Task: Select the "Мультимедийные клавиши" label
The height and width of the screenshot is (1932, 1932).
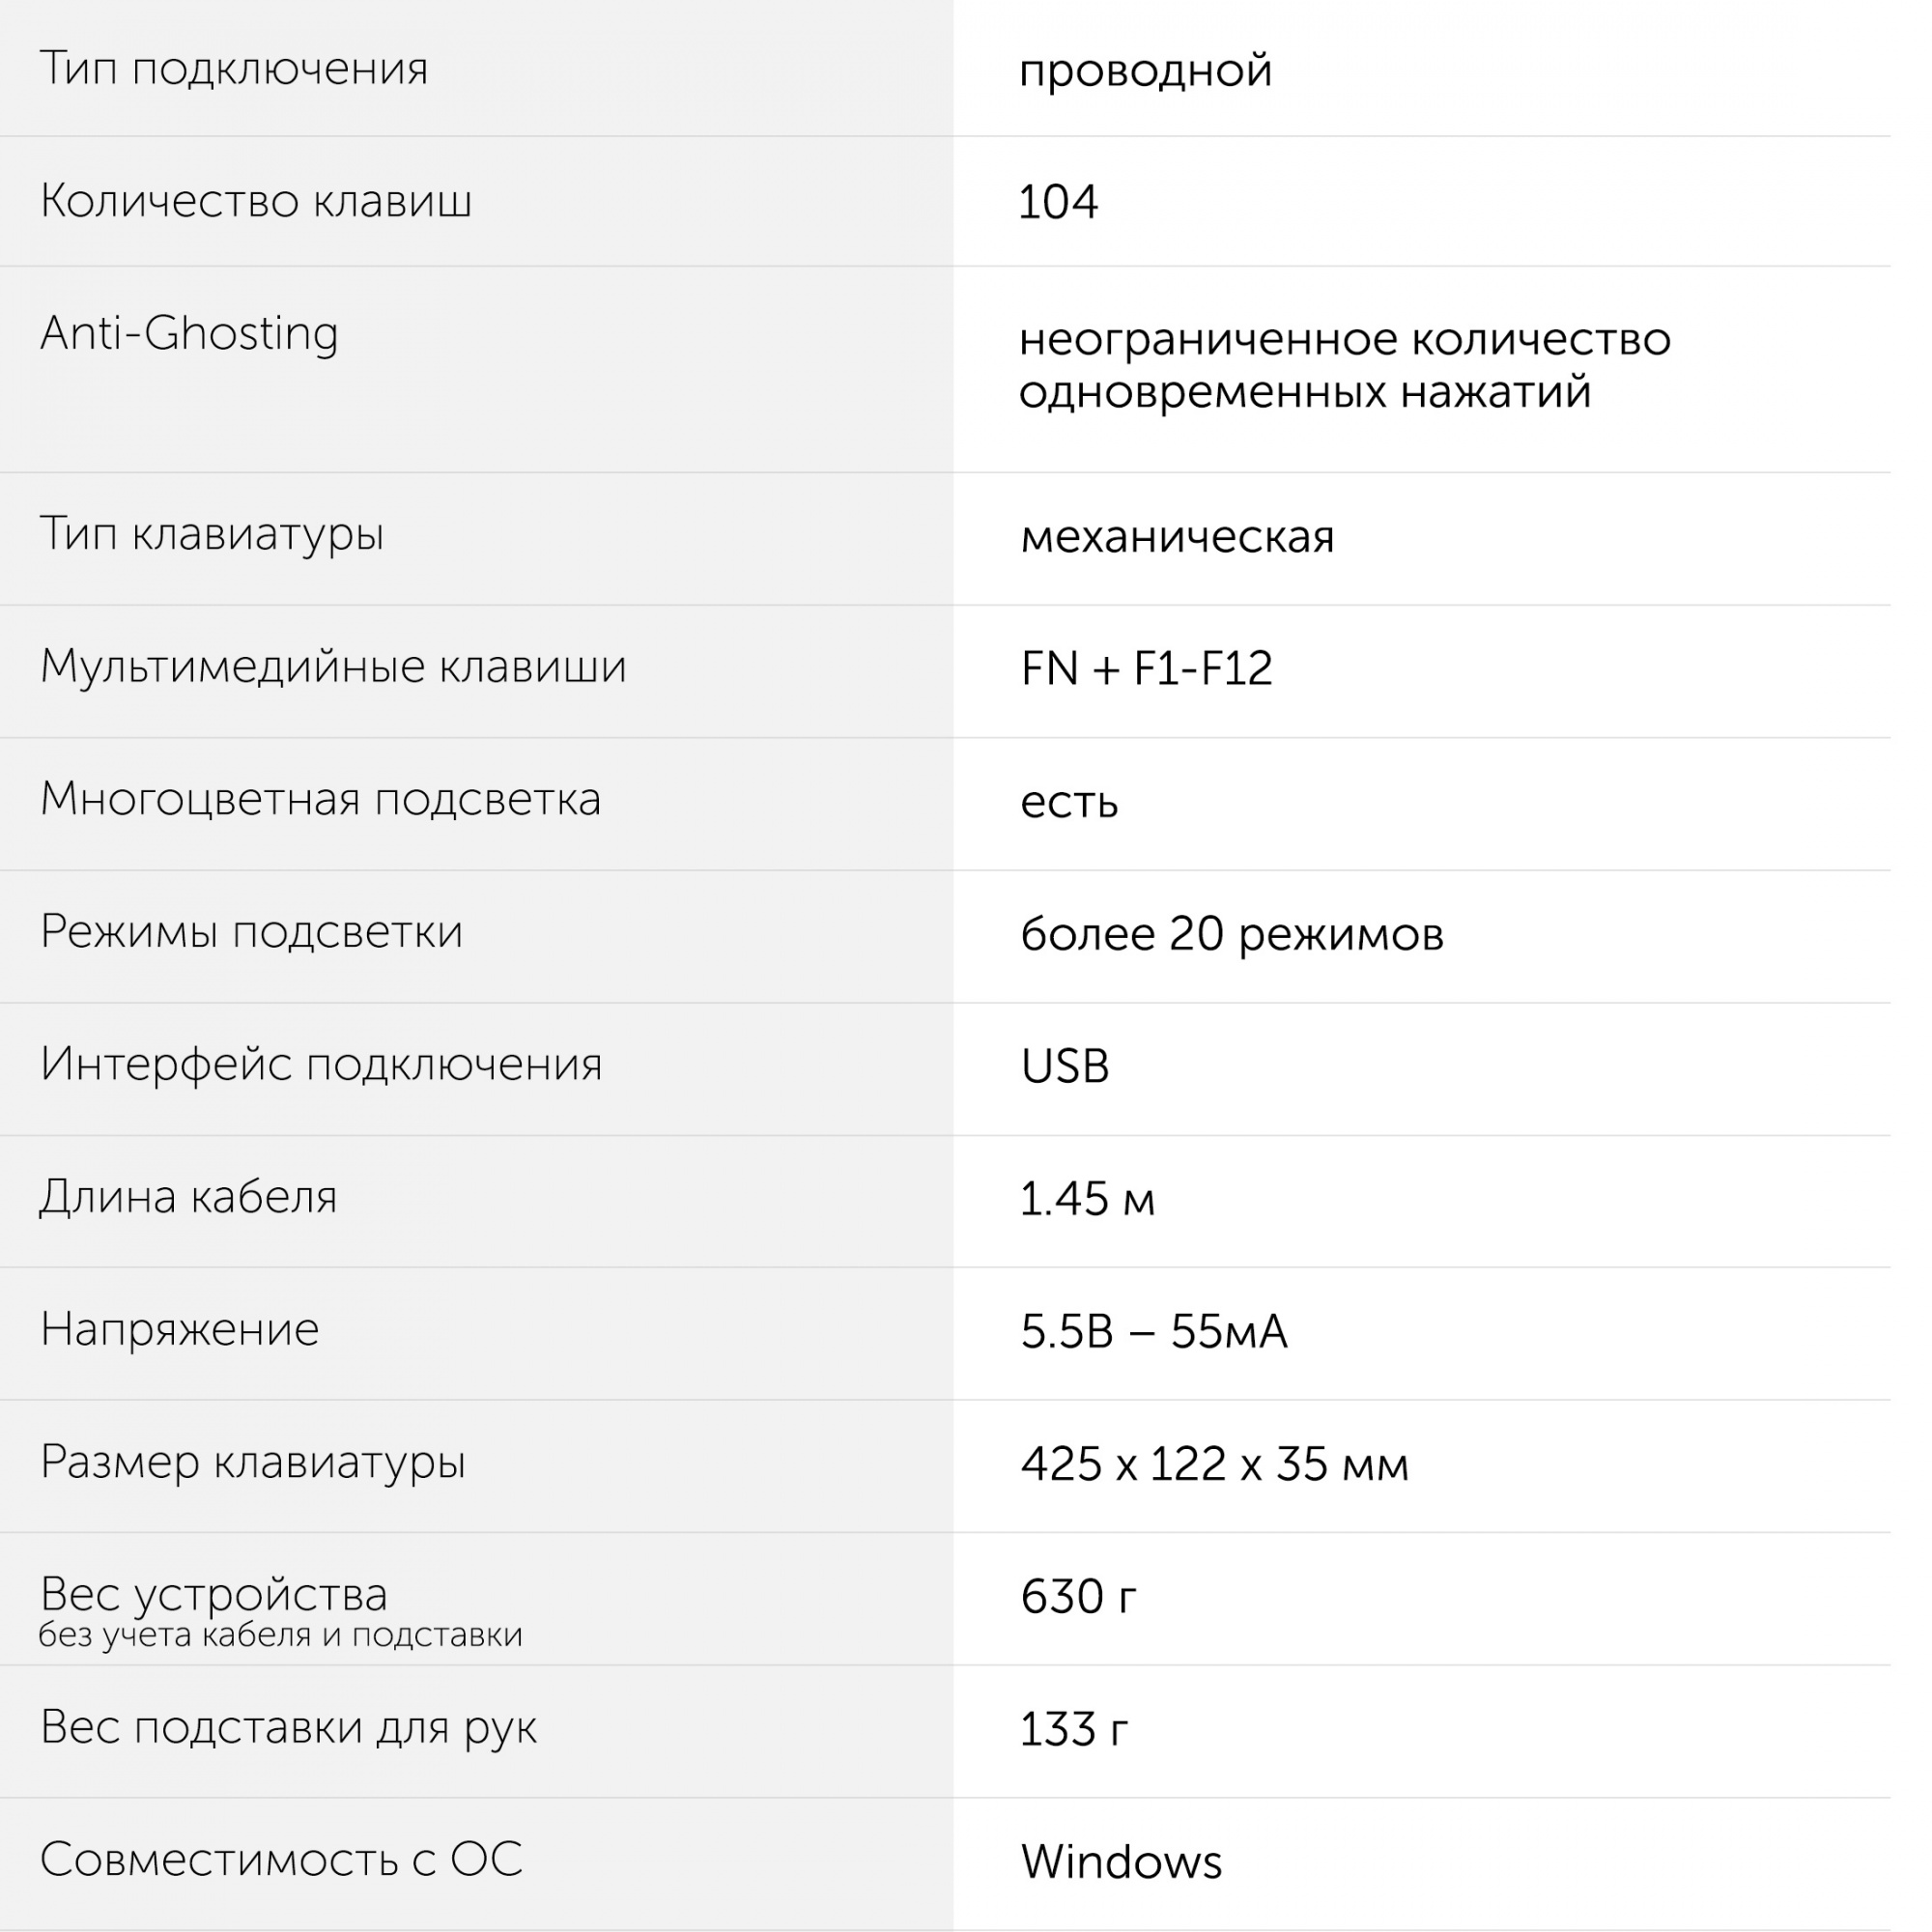Action: coord(333,666)
